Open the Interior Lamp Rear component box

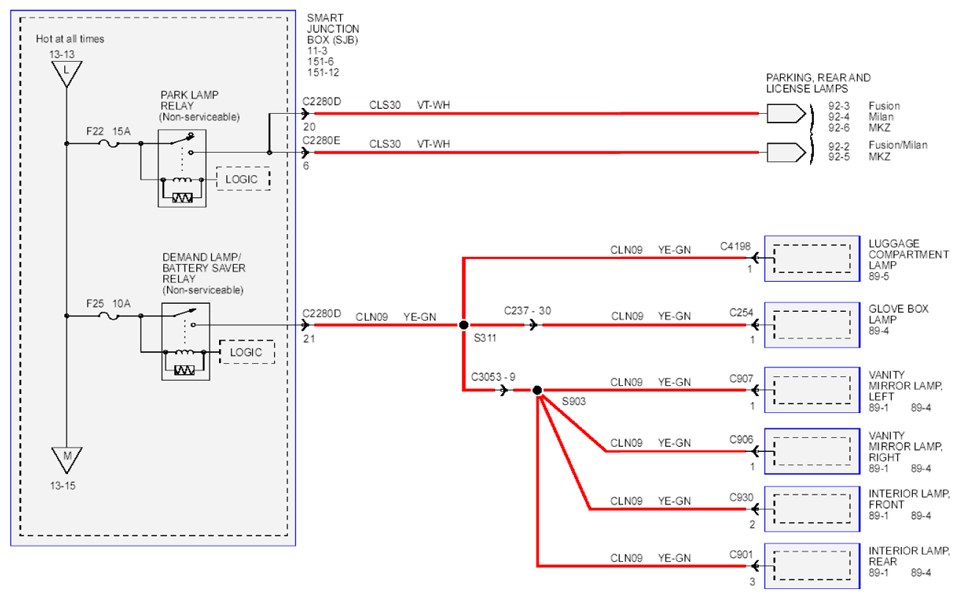point(812,567)
